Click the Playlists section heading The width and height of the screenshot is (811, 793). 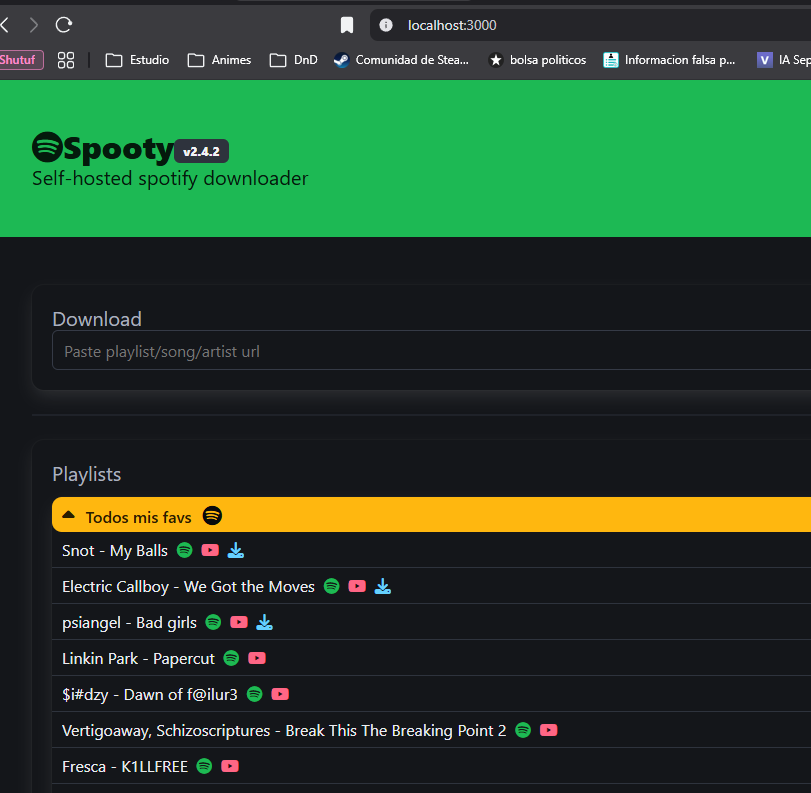87,474
